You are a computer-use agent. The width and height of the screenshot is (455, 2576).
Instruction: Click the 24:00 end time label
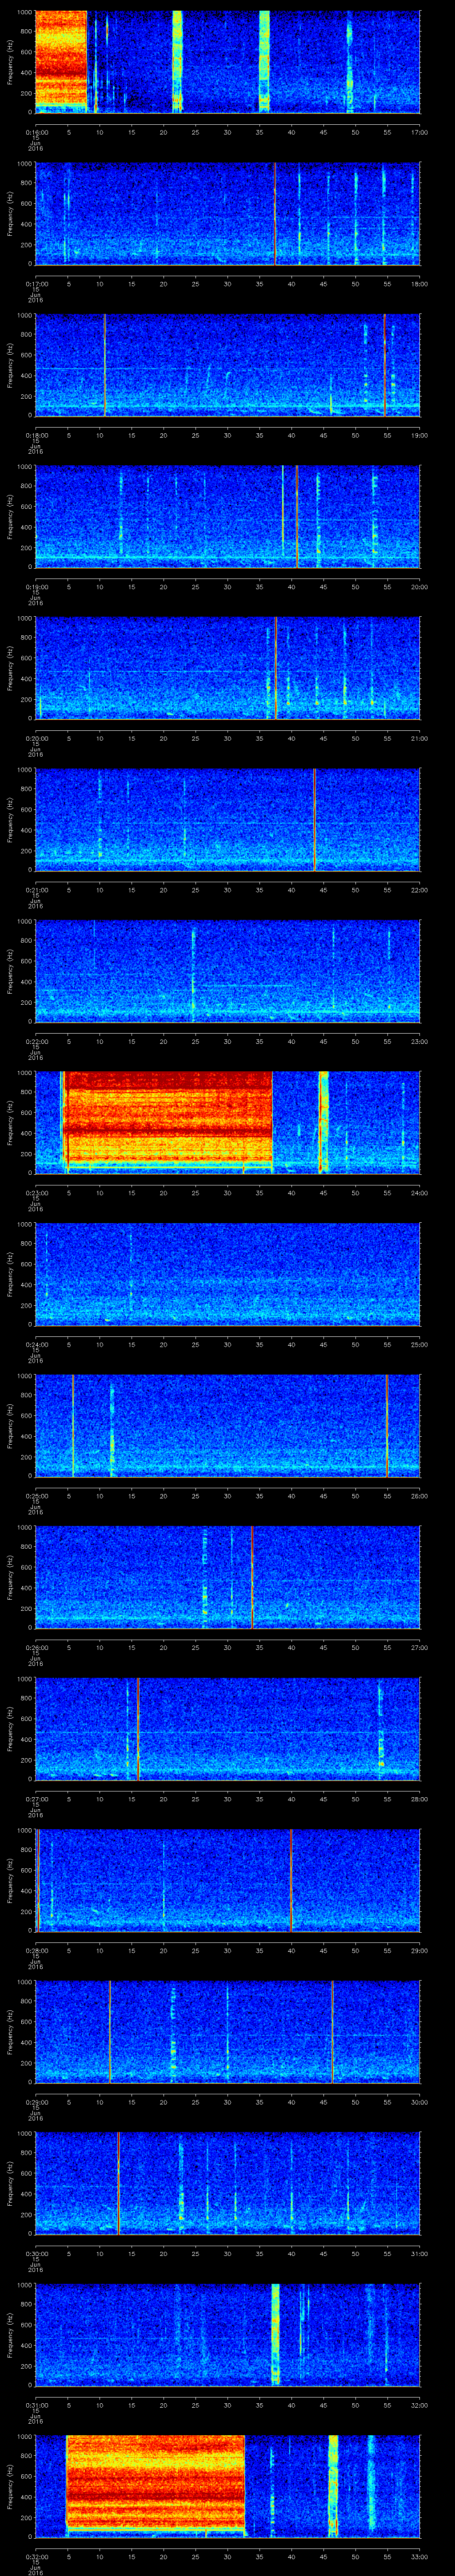pyautogui.click(x=419, y=1193)
